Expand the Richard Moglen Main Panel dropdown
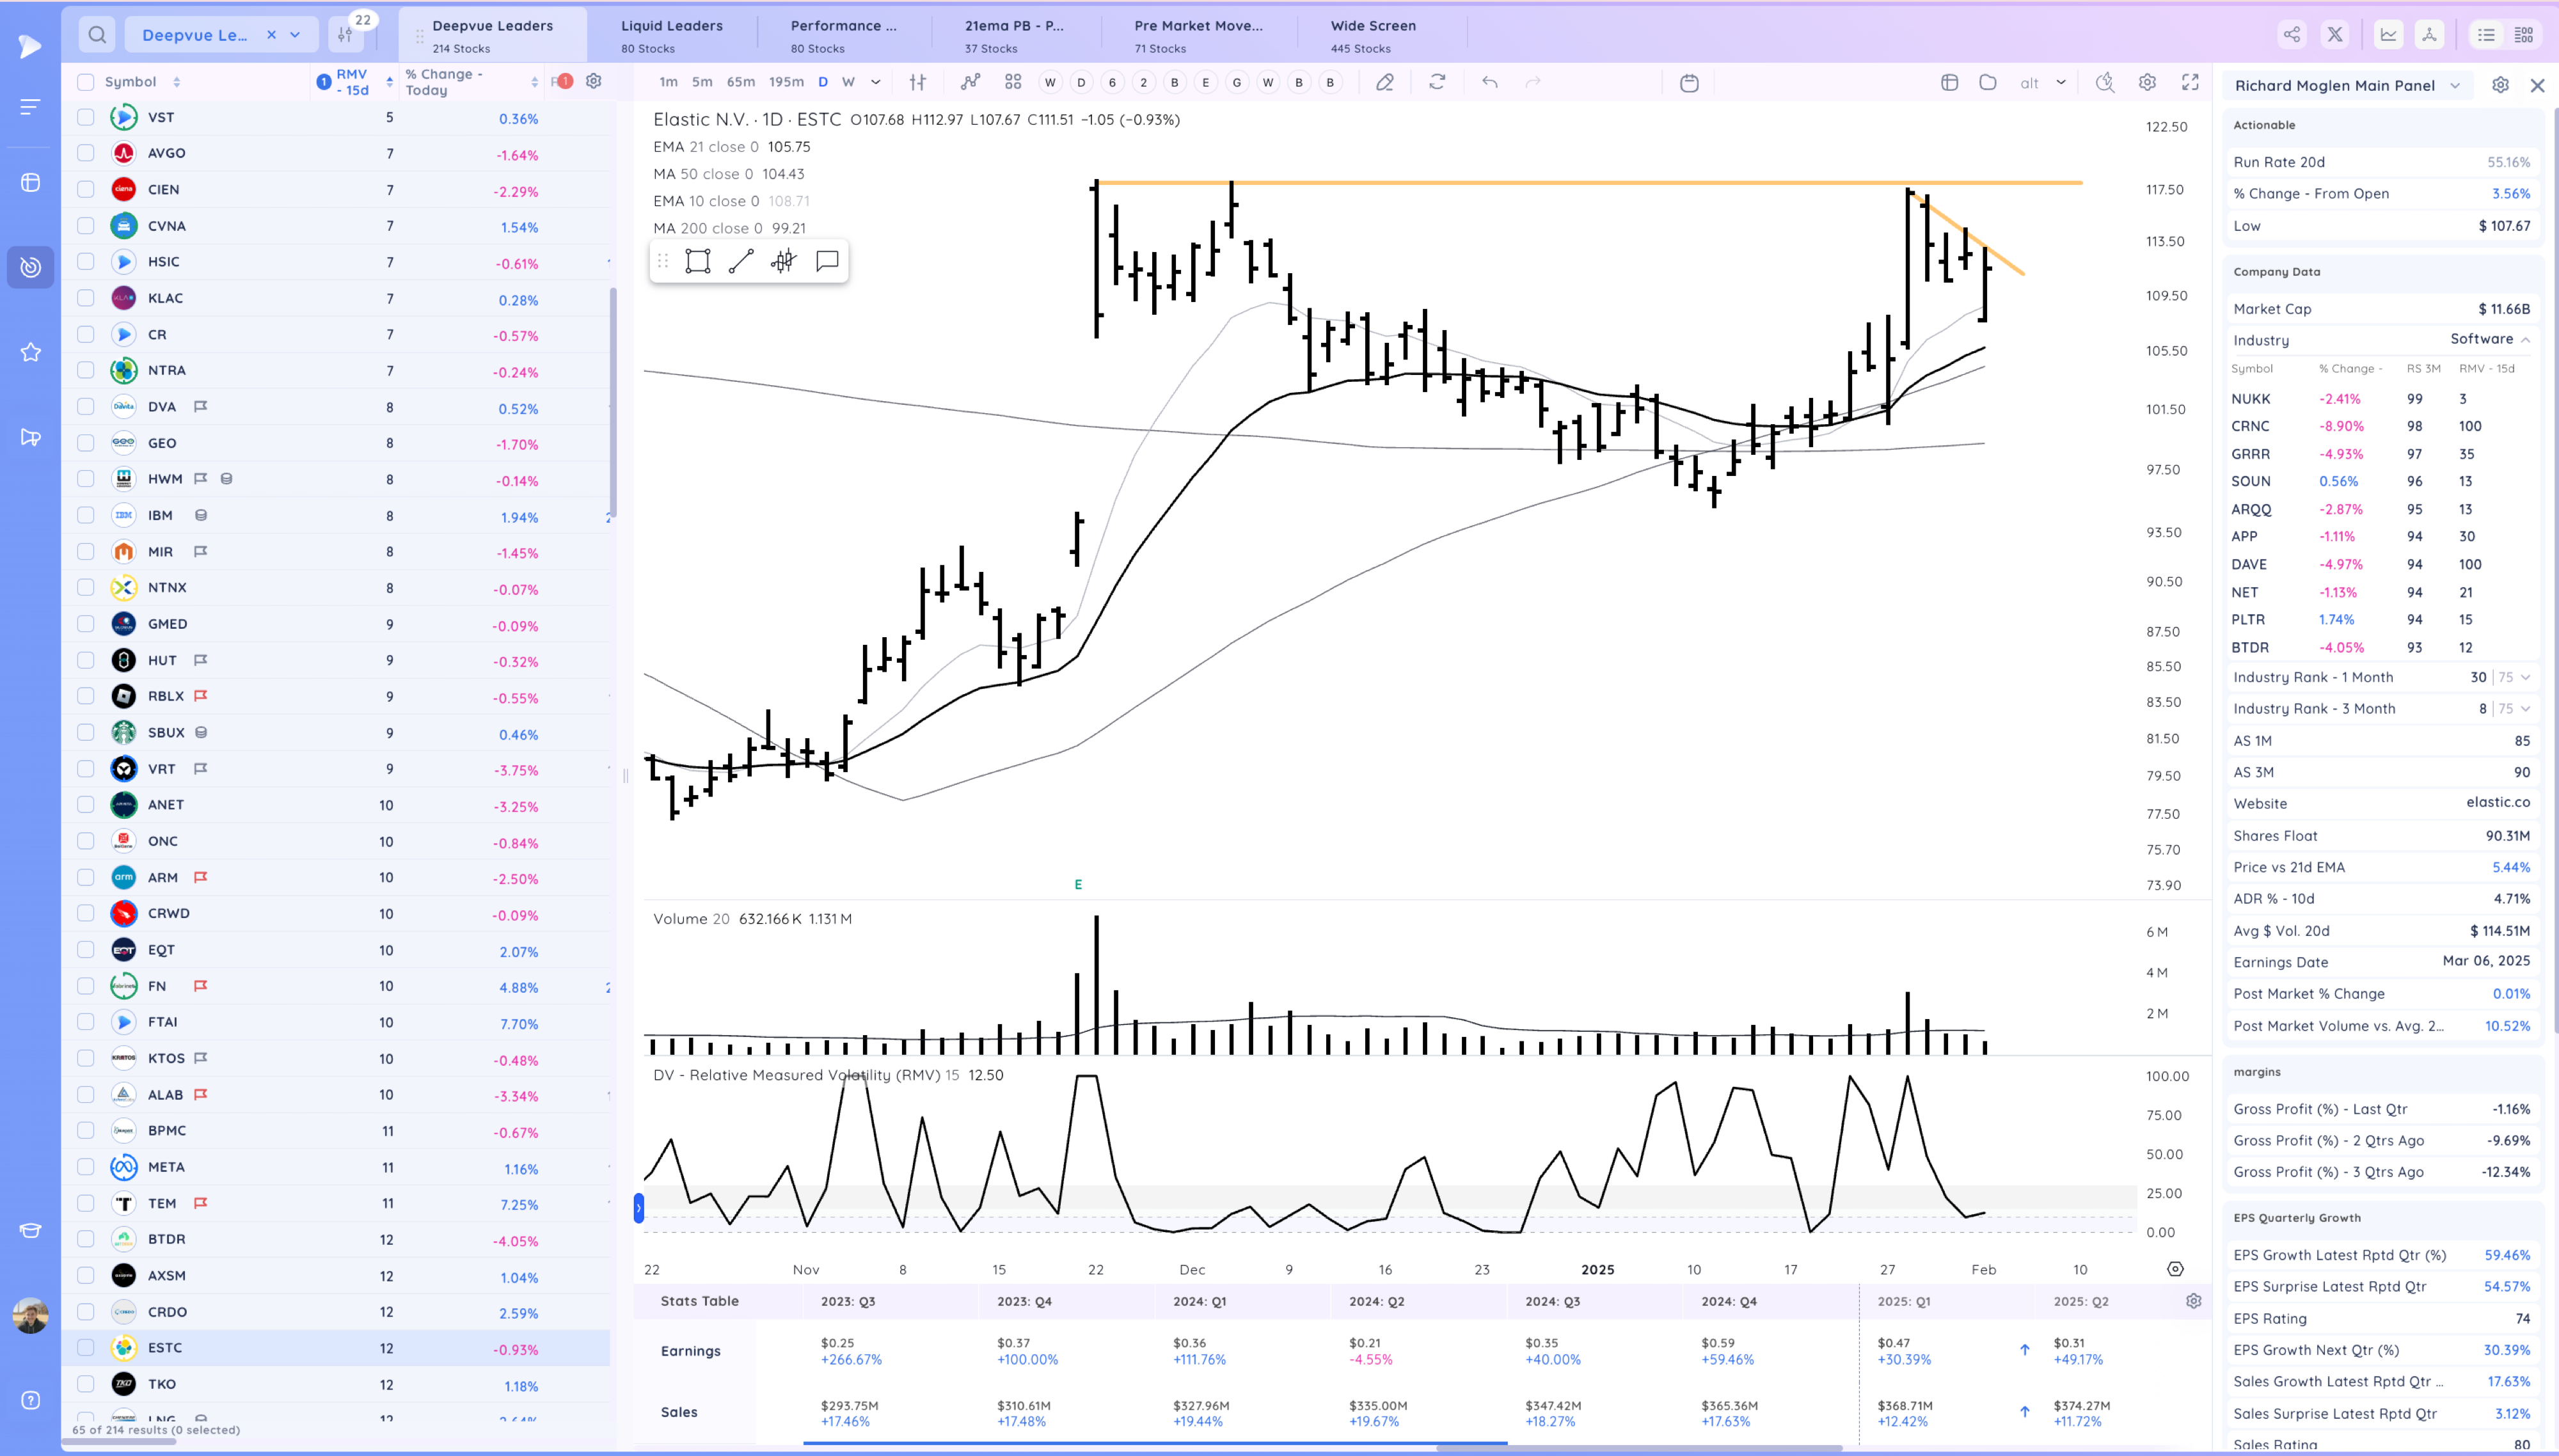This screenshot has height=1456, width=2559. (2455, 86)
